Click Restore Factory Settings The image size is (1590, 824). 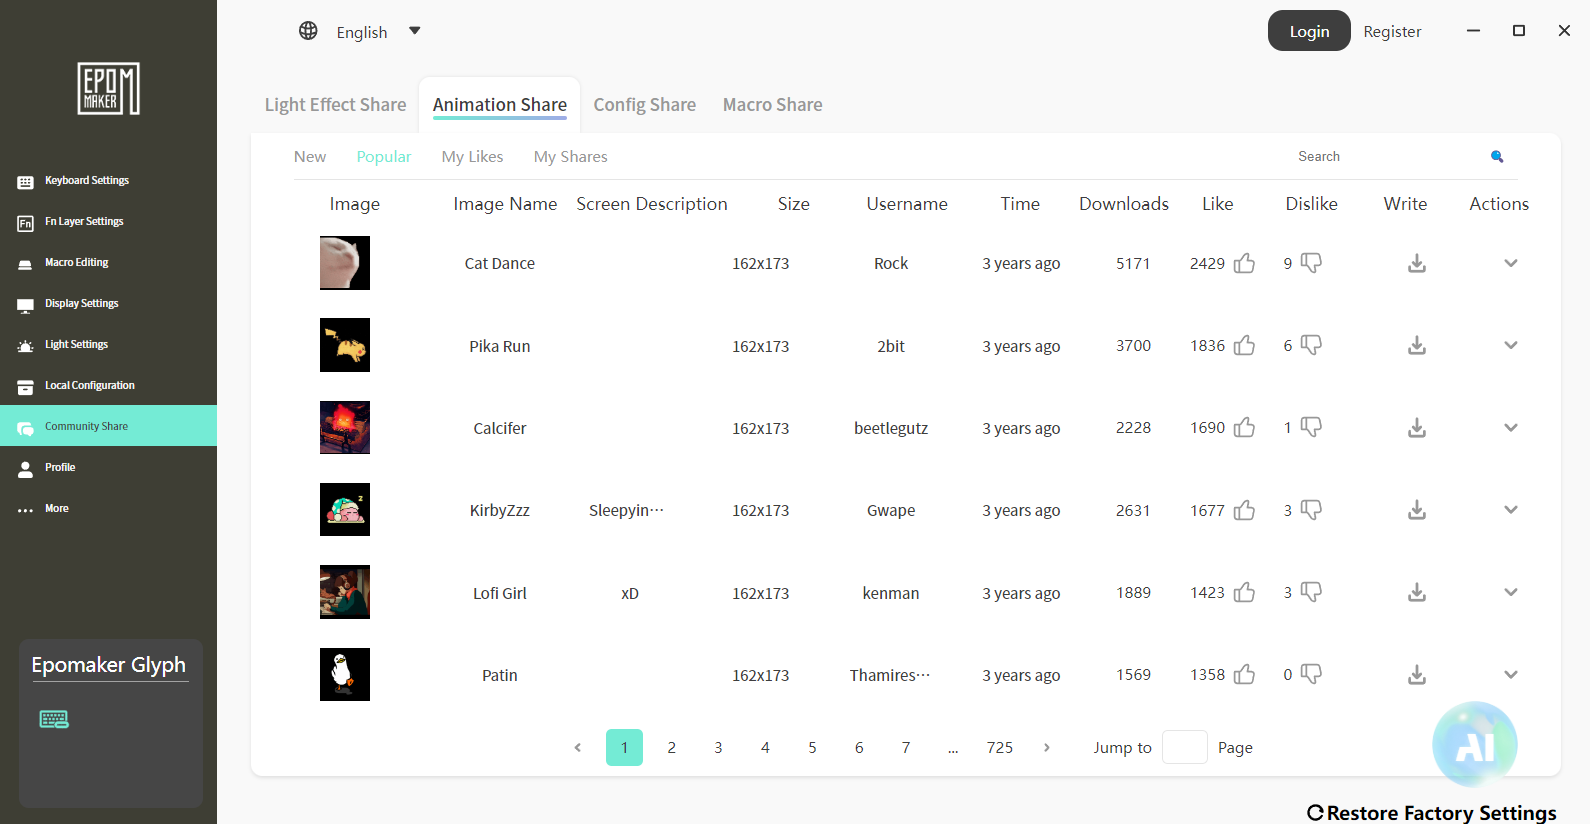(x=1432, y=812)
